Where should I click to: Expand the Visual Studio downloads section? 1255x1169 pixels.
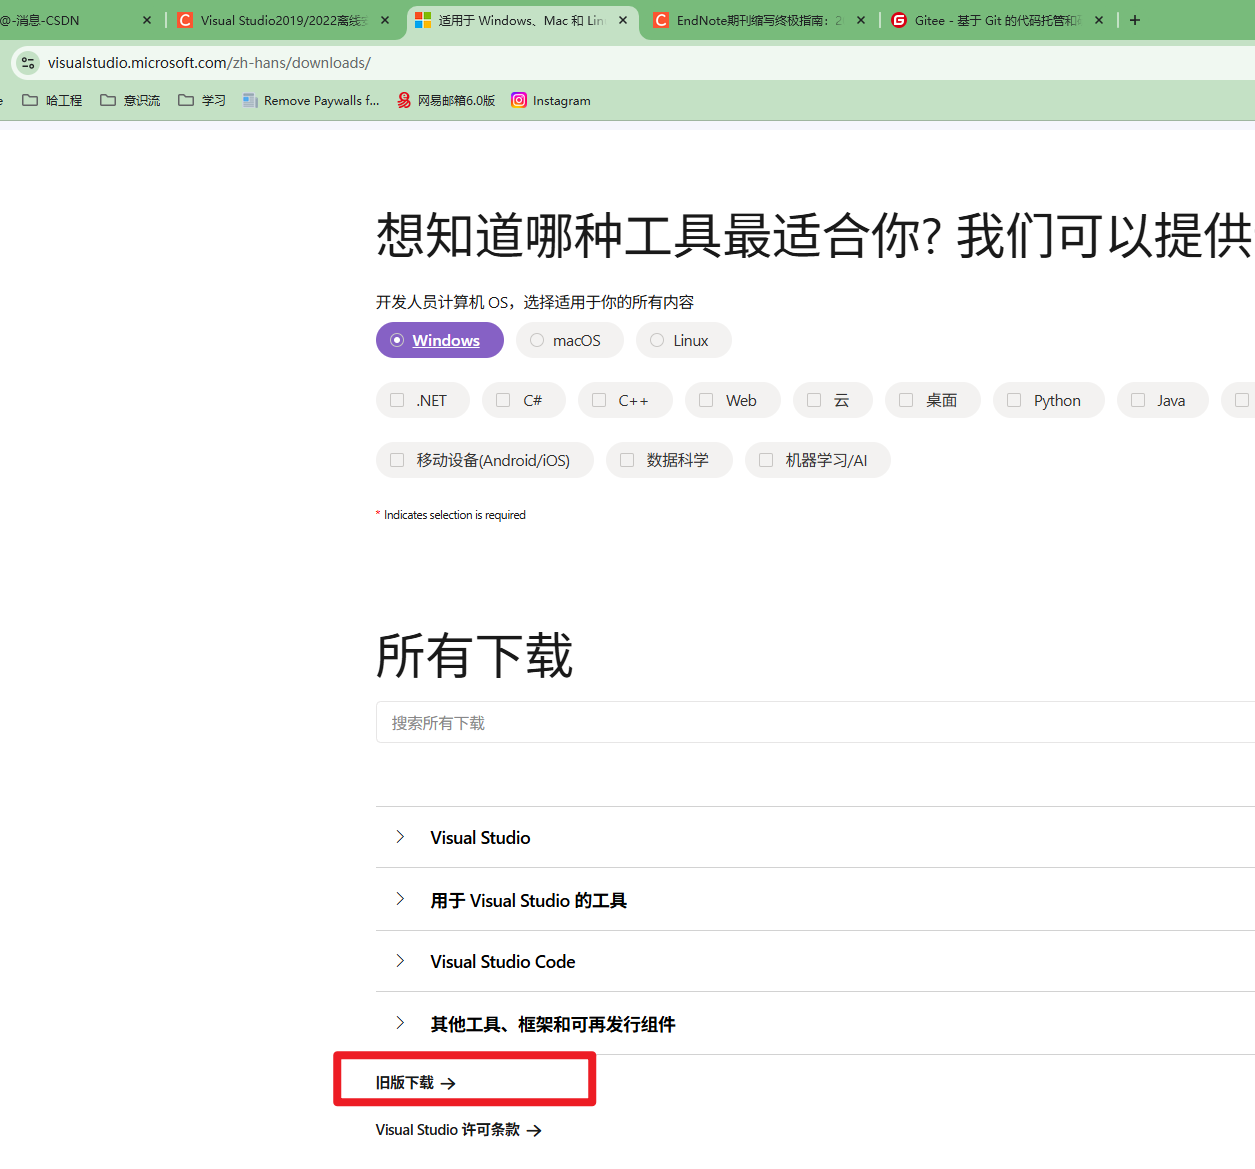815,838
